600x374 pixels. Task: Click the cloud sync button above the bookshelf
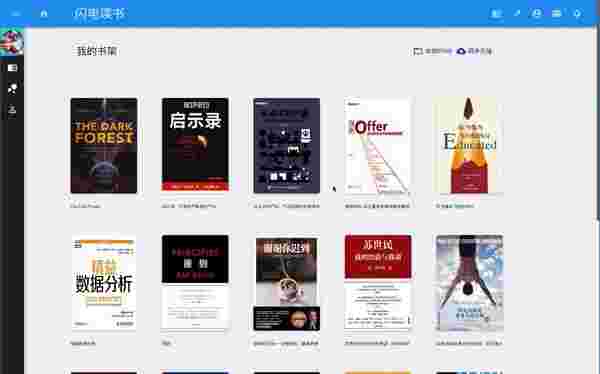click(474, 51)
